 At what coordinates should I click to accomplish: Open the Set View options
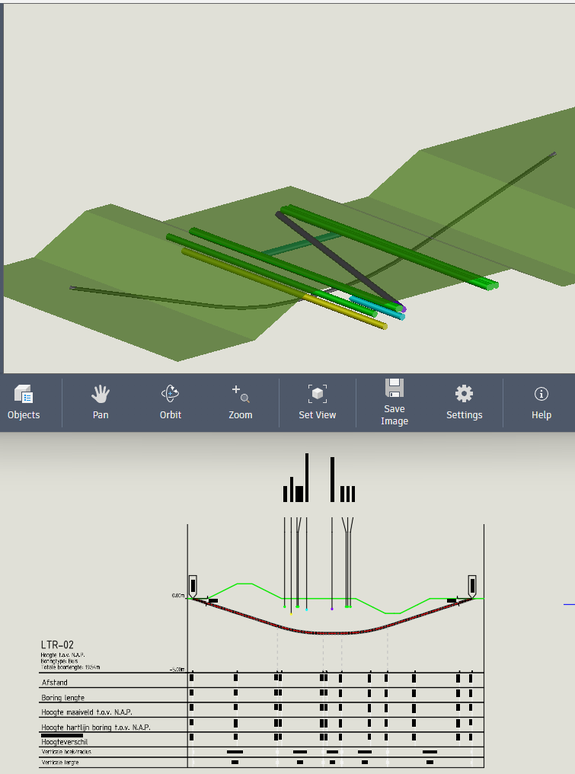317,402
